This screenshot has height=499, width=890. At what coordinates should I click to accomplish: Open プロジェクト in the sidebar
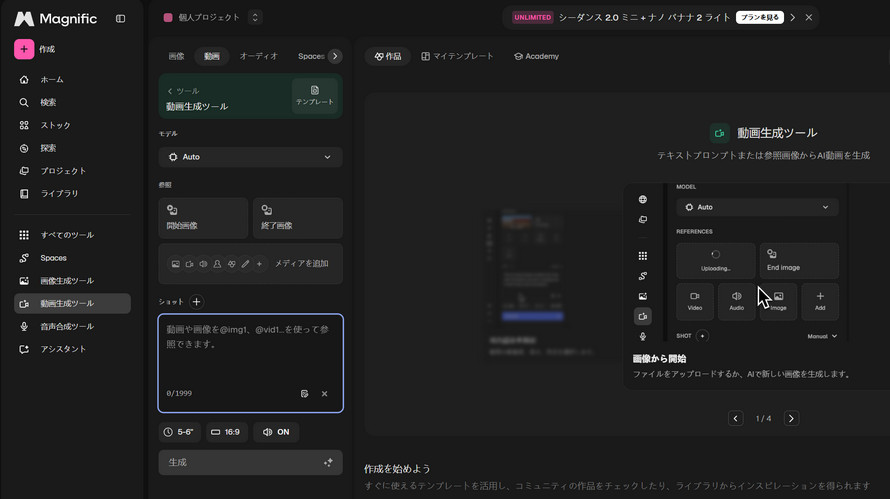(72, 171)
